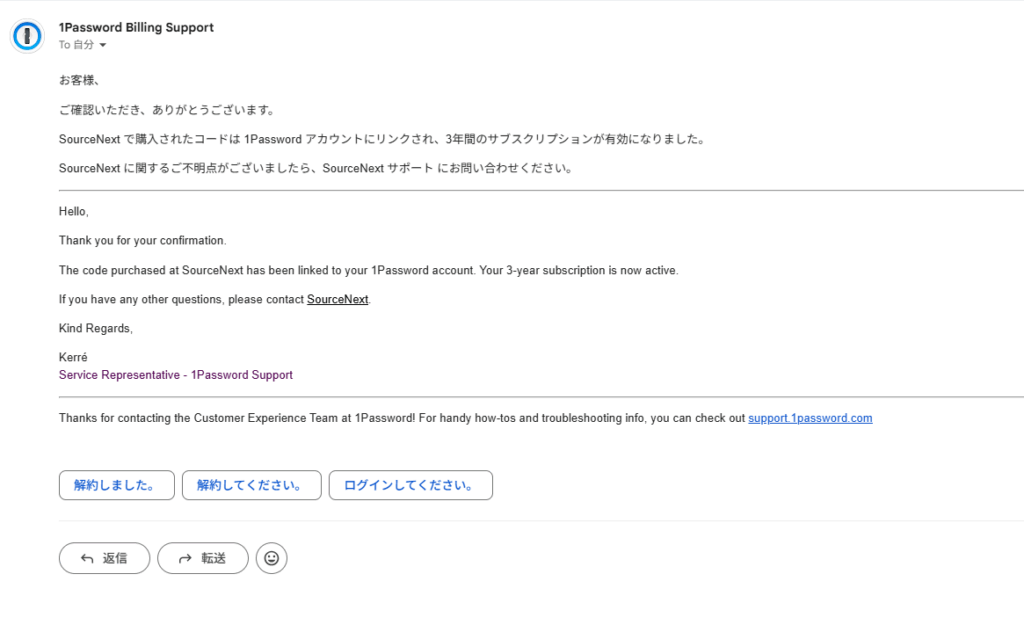Click the 3-year subscription English sentence

pyautogui.click(x=368, y=270)
